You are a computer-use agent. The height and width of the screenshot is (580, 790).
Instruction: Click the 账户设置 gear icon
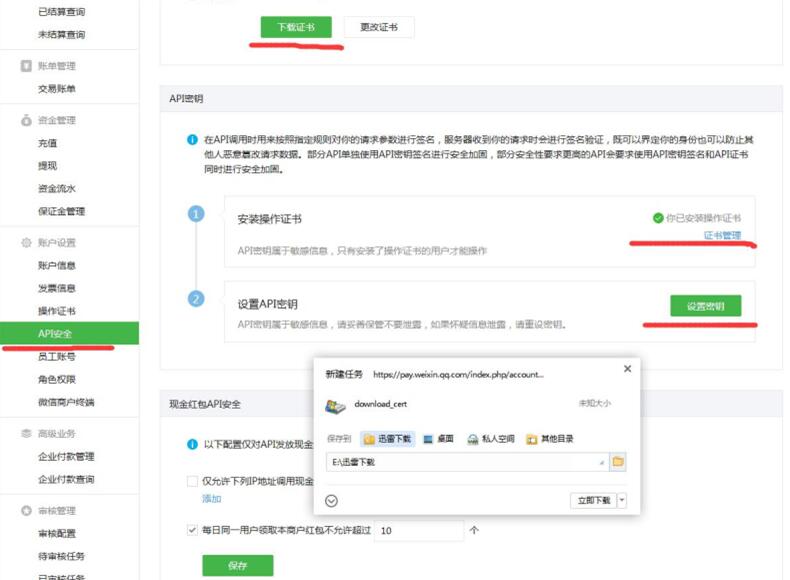(x=26, y=243)
